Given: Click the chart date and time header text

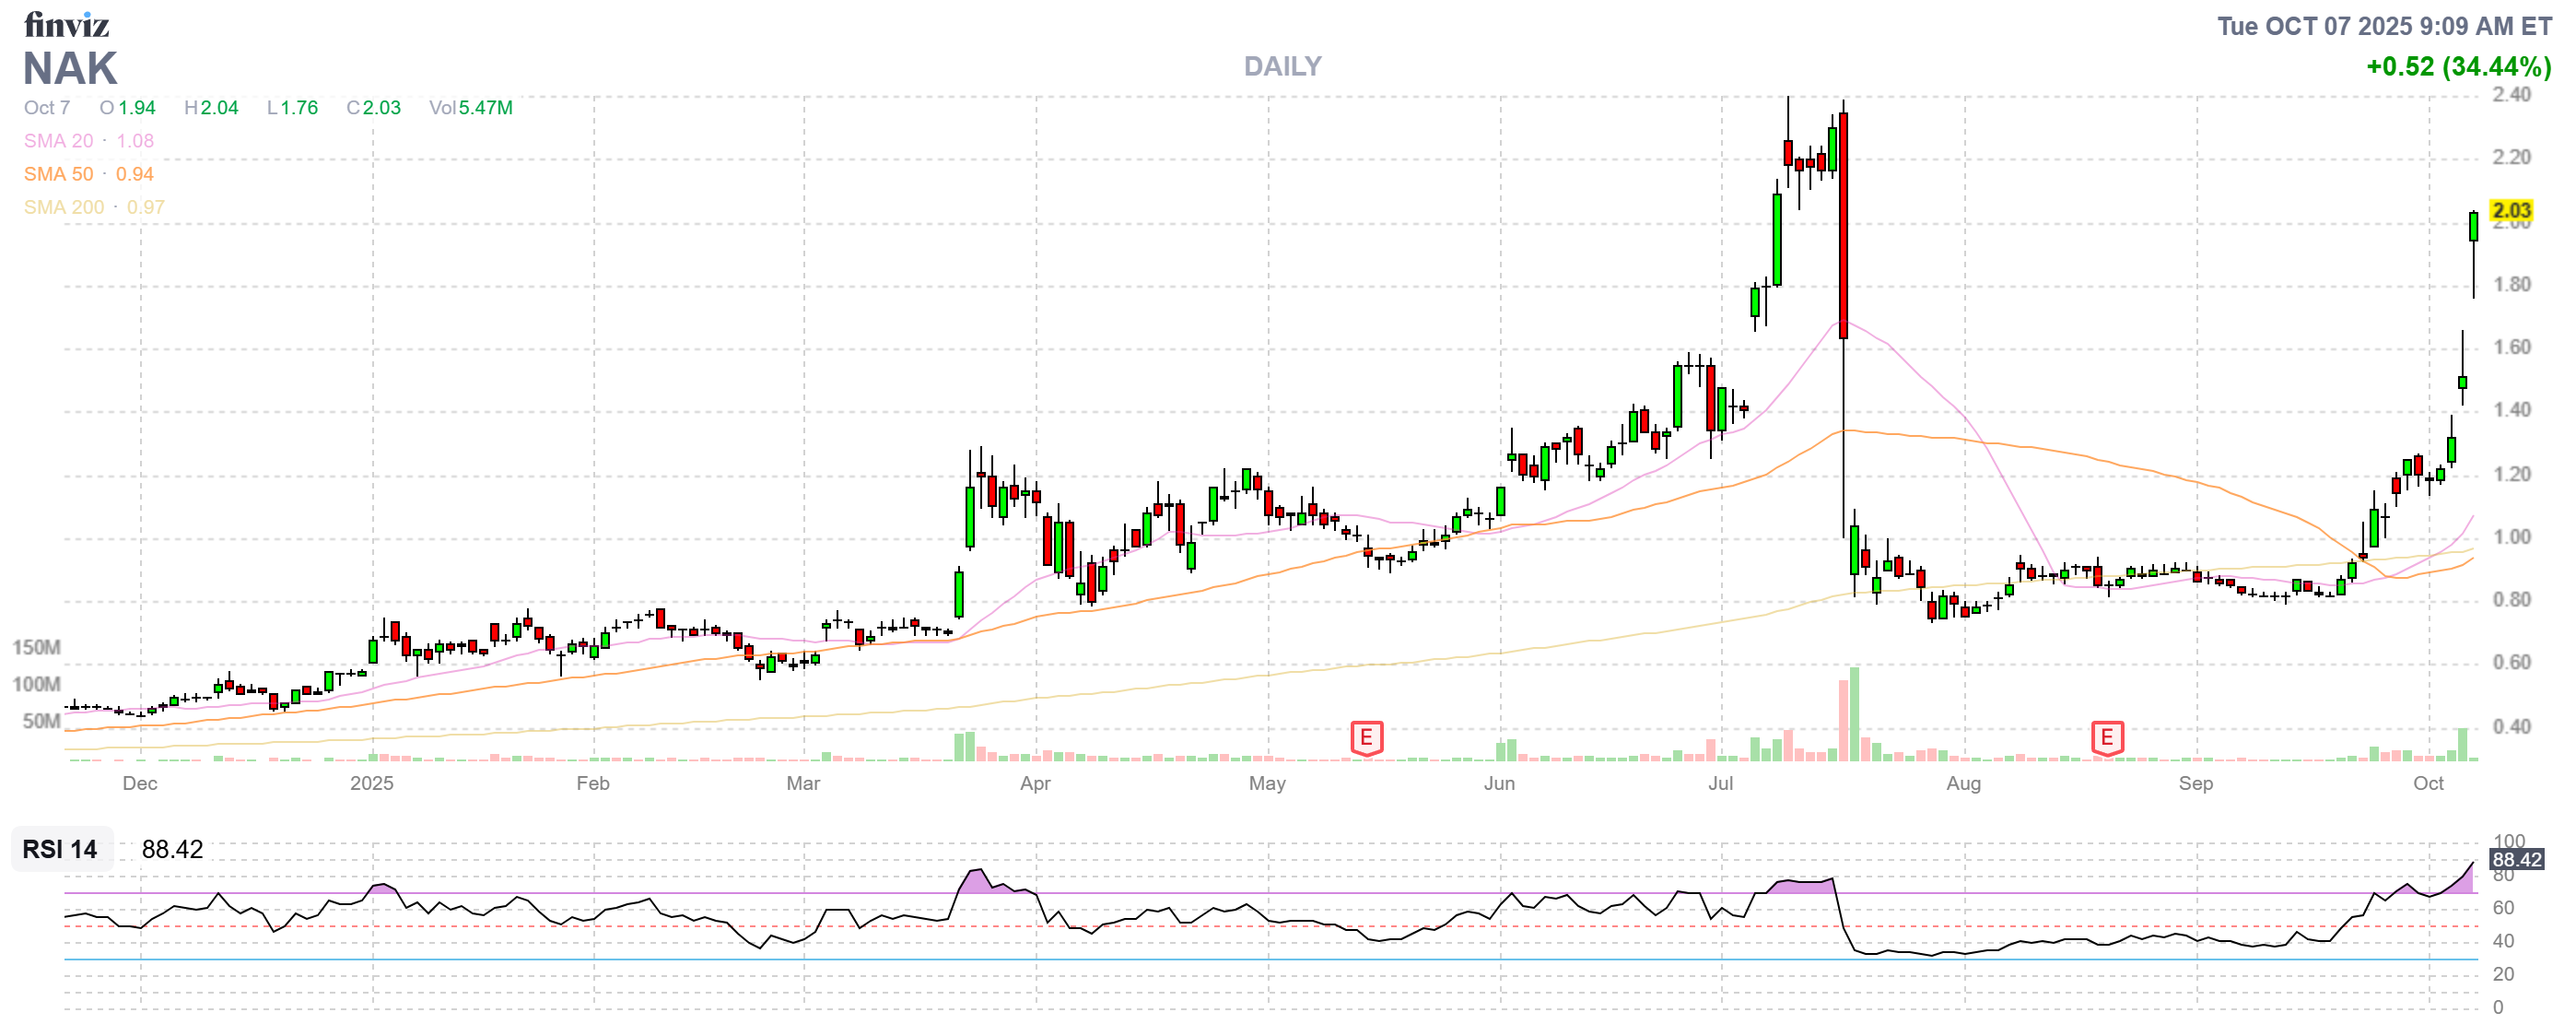Looking at the screenshot, I should [2383, 26].
